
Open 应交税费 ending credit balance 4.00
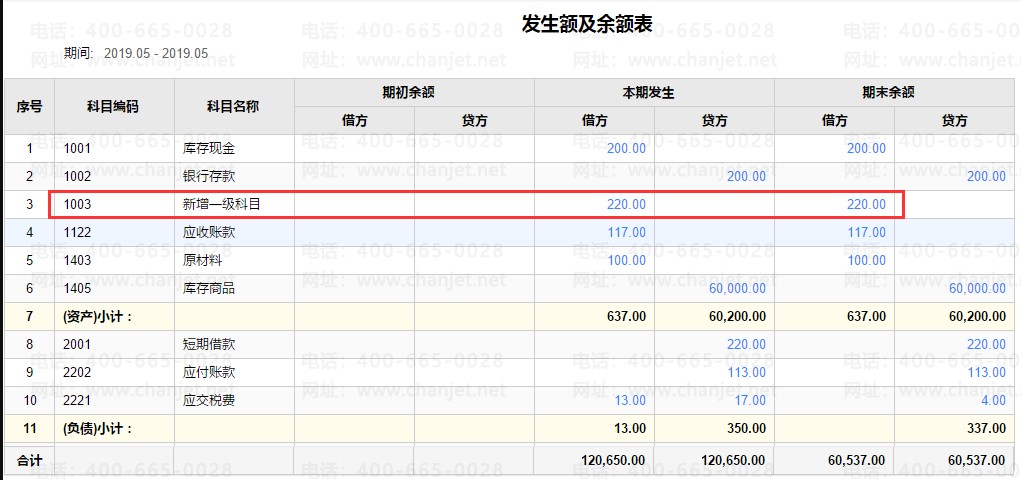point(993,400)
